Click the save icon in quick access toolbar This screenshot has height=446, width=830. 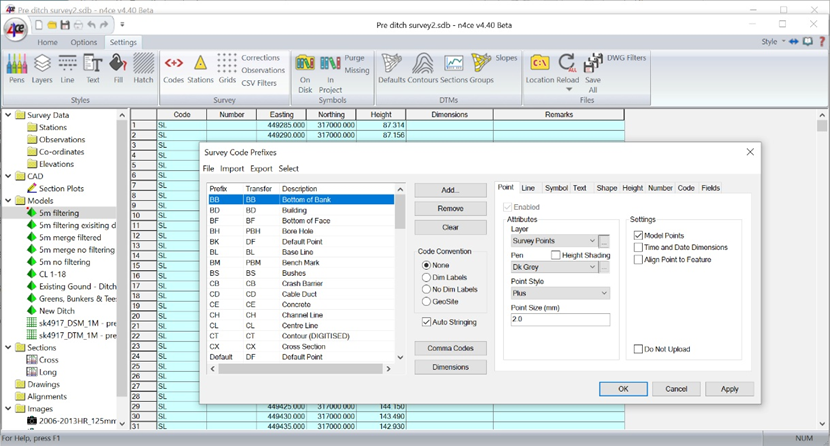[65, 25]
